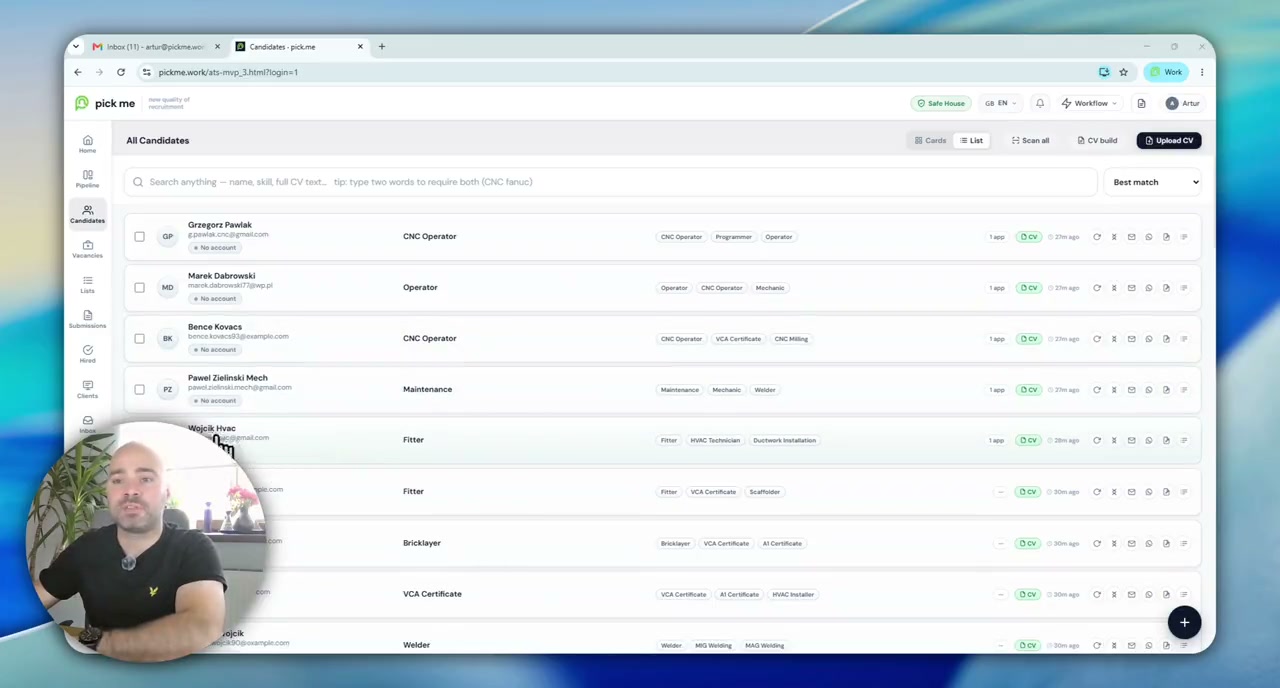Screen dimensions: 1280x688
Task: Click the floating plus button
Action: click(1184, 623)
